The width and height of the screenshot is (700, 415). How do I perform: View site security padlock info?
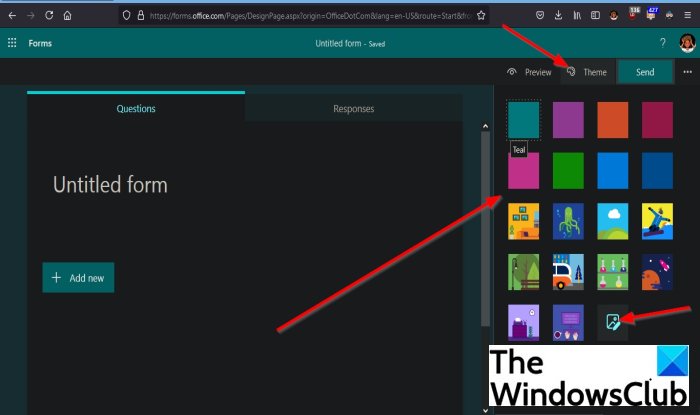141,16
